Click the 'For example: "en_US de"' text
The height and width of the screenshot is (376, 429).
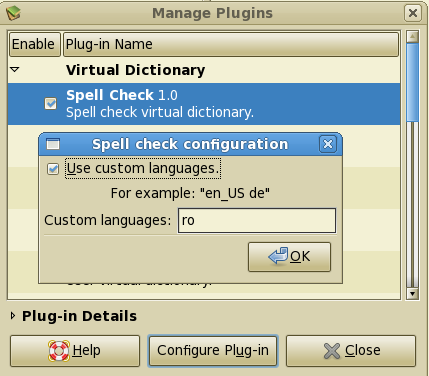coord(190,193)
